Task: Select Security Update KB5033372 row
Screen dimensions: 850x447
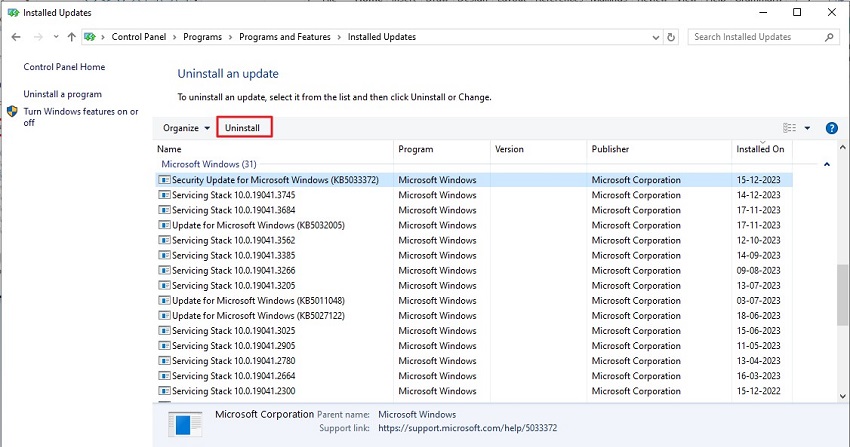Action: point(474,180)
